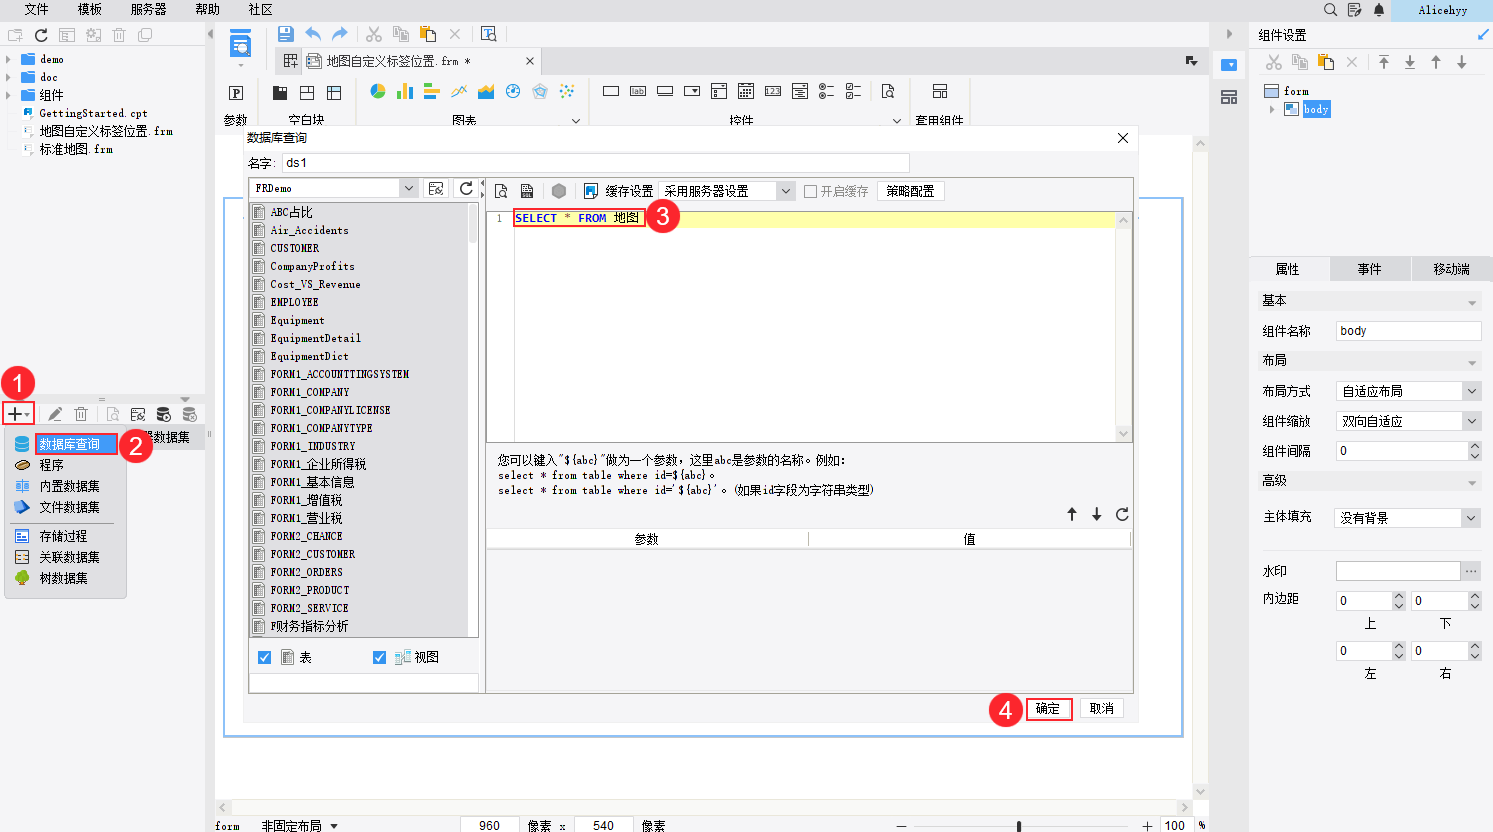Open the FRDemo database connection dropdown
1493x832 pixels.
[x=408, y=188]
